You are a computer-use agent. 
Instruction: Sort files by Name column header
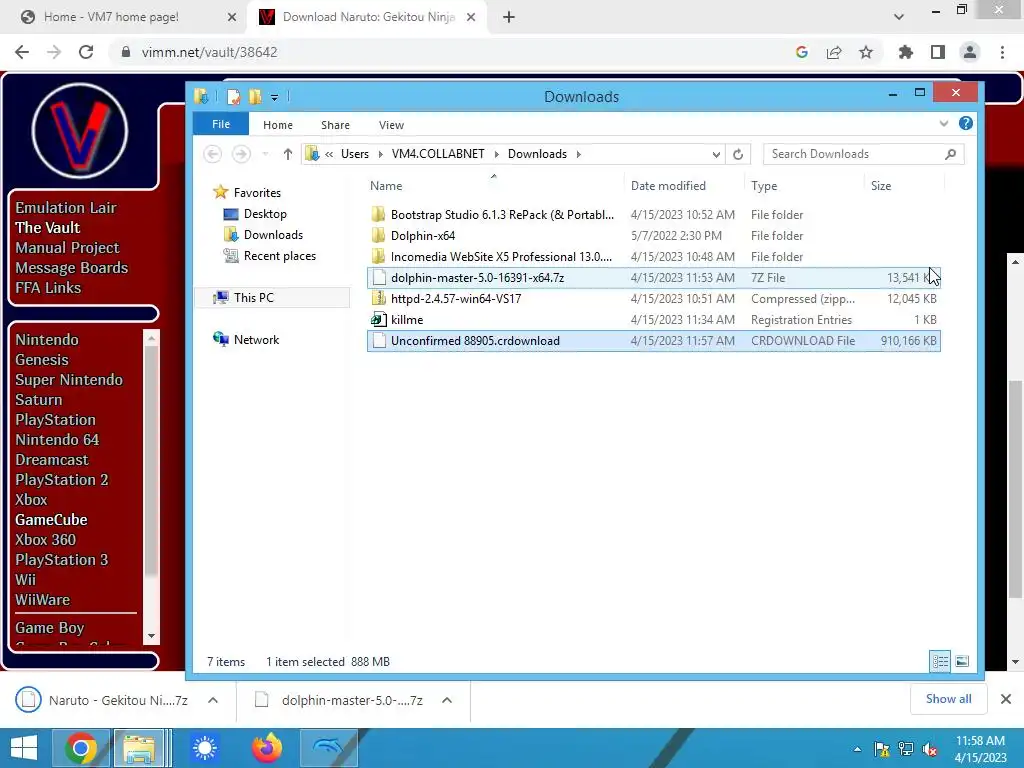pyautogui.click(x=386, y=186)
